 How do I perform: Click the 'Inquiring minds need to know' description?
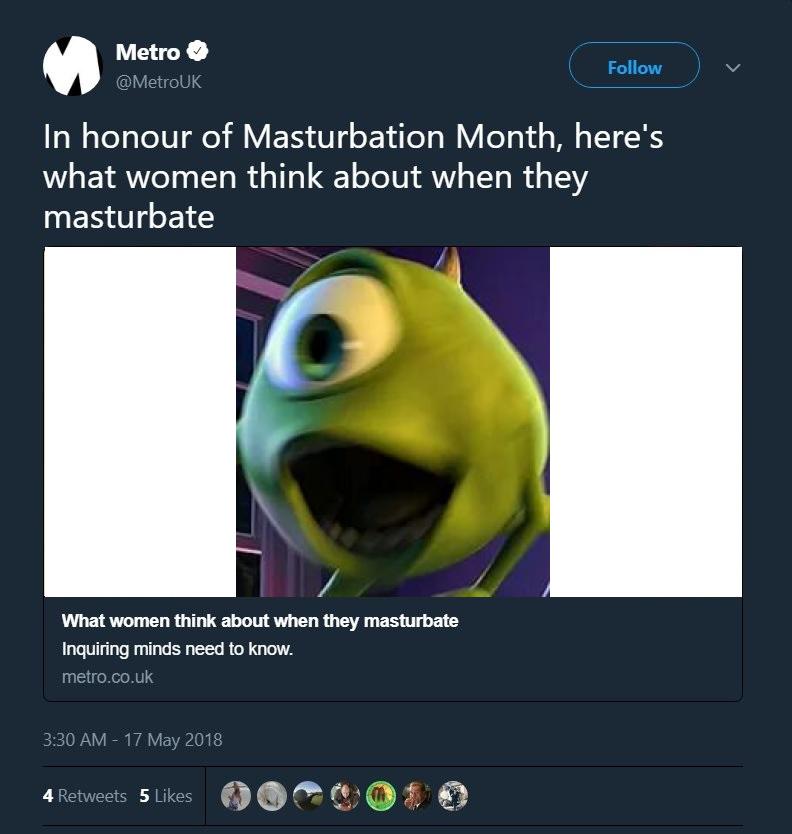click(x=177, y=649)
